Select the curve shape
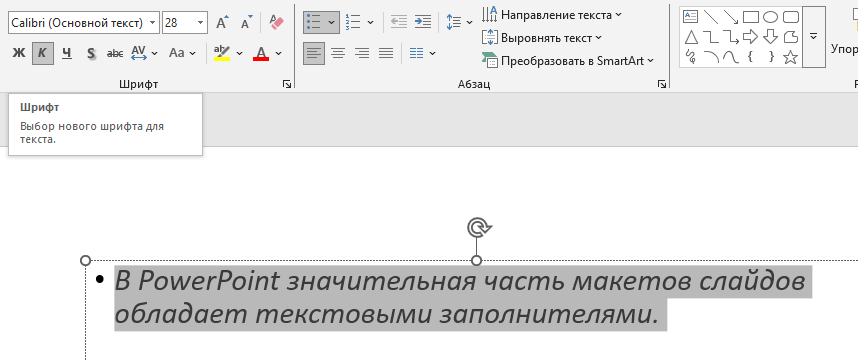 (731, 57)
